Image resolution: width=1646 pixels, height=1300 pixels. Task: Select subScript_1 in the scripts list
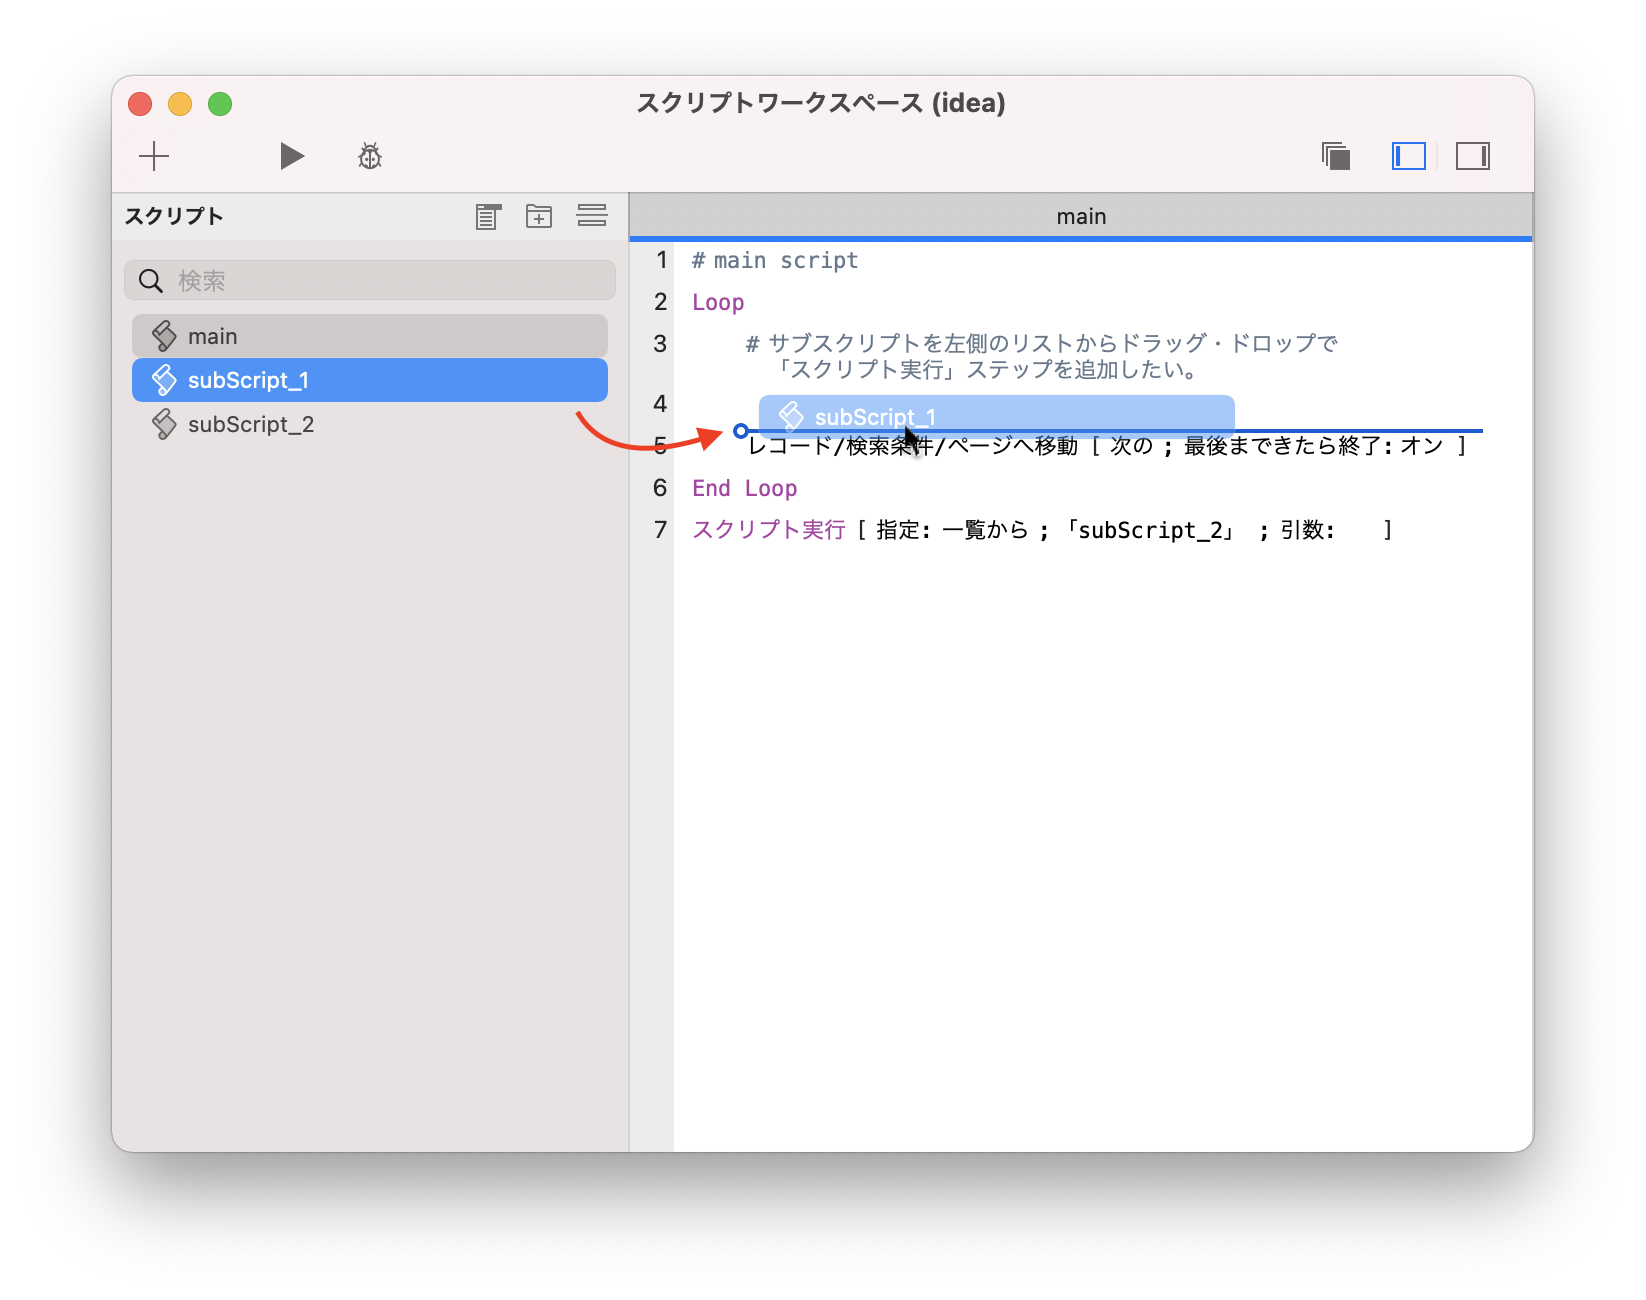click(370, 380)
